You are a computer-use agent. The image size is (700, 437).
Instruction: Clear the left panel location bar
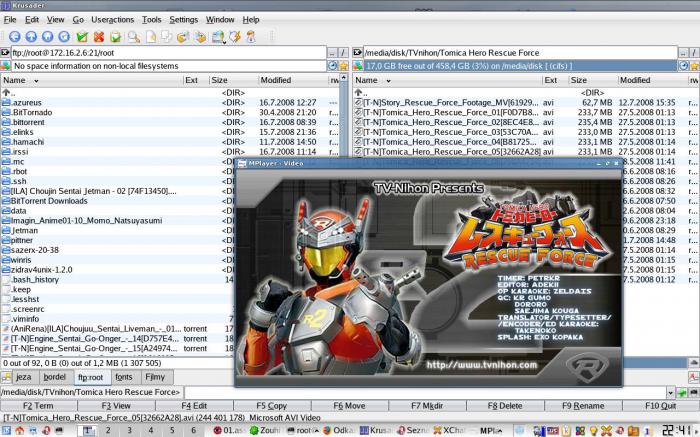[5, 52]
